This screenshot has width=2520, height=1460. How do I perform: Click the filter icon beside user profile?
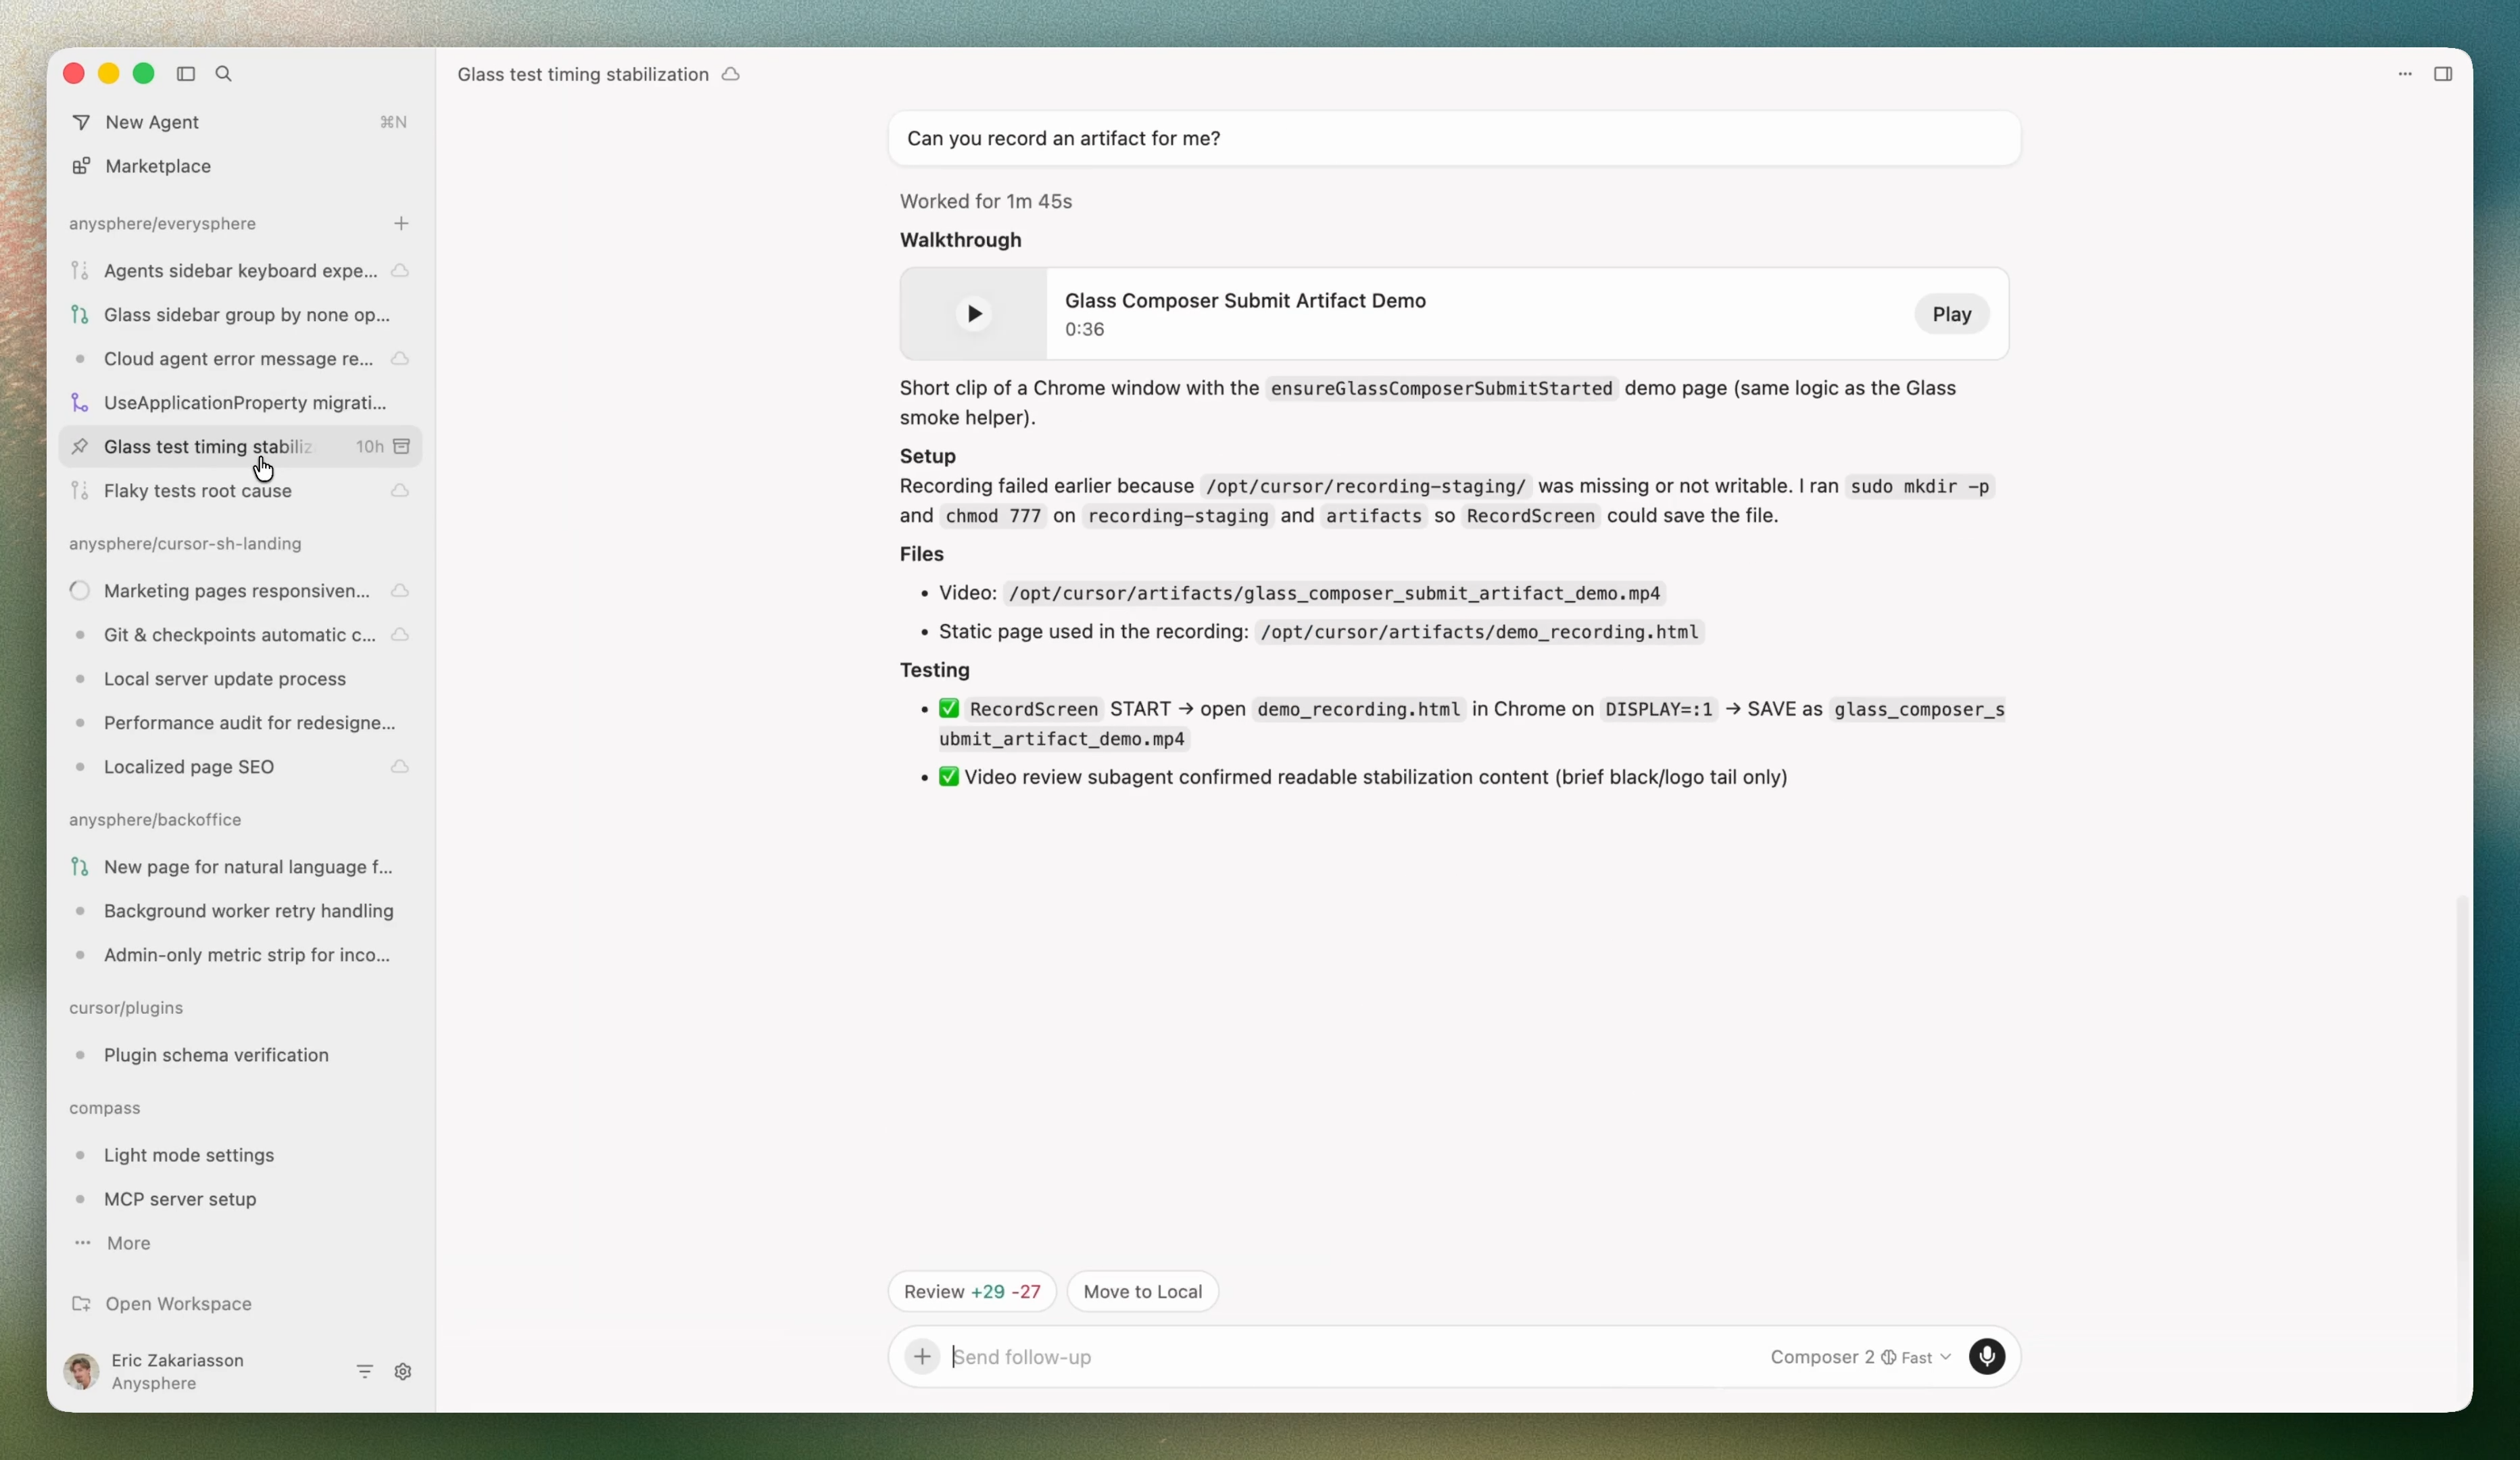(364, 1372)
